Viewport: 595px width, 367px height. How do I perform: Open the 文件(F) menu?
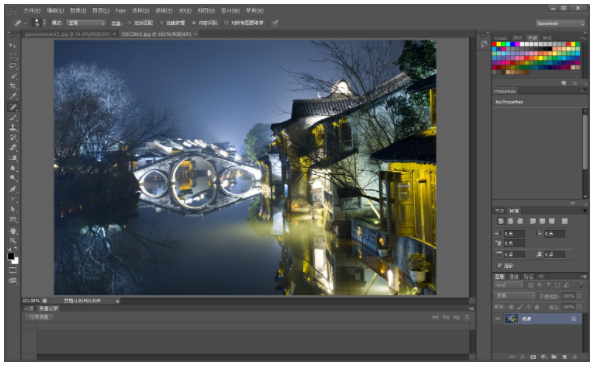coord(32,11)
